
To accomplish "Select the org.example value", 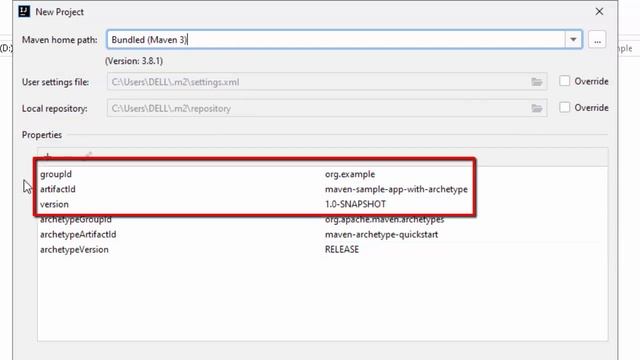I will (350, 174).
